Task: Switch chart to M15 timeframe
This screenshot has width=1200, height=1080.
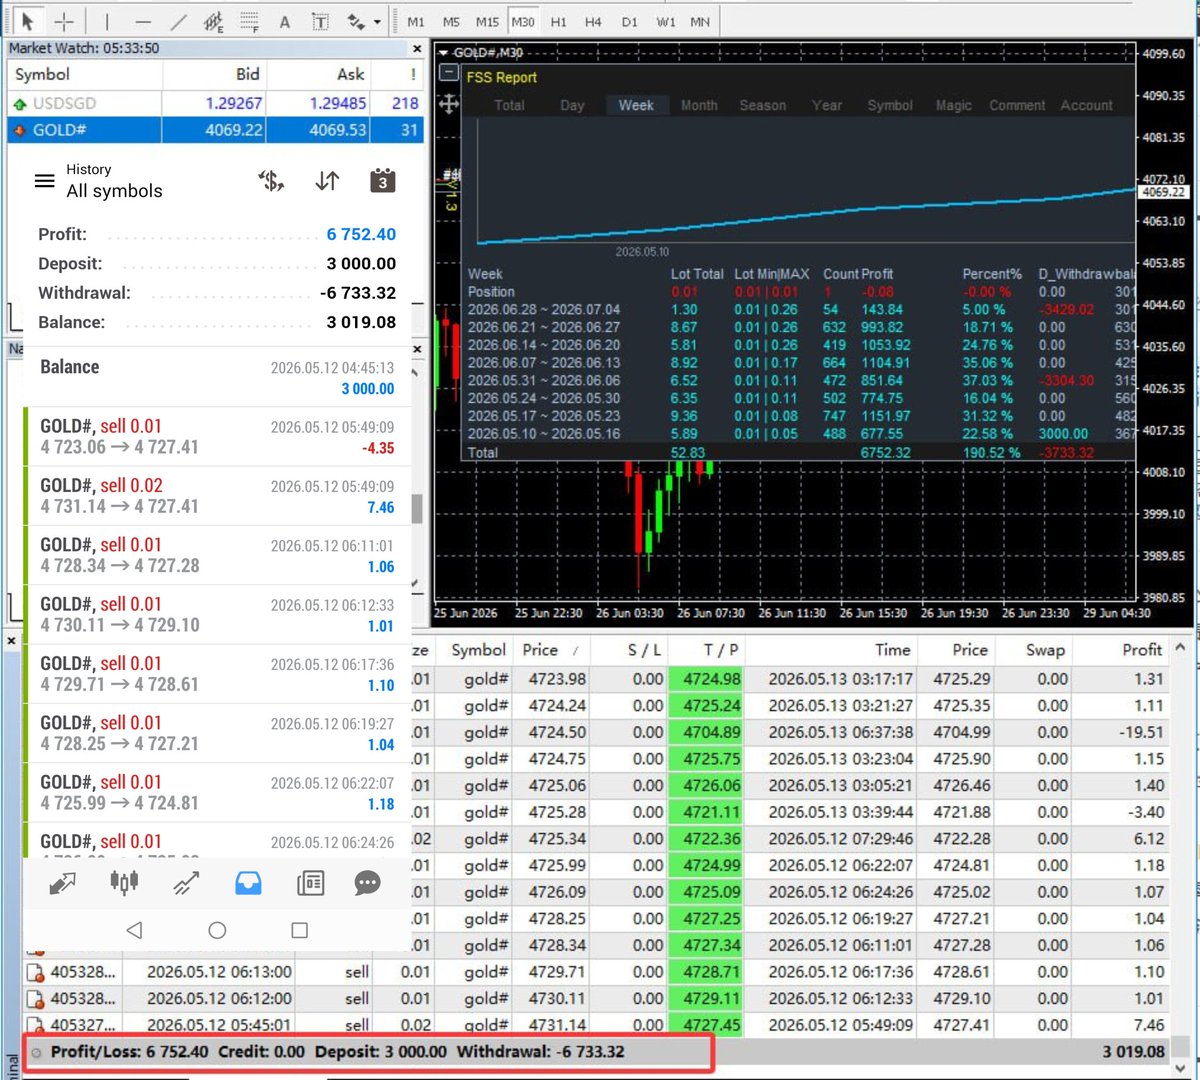Action: pos(487,21)
